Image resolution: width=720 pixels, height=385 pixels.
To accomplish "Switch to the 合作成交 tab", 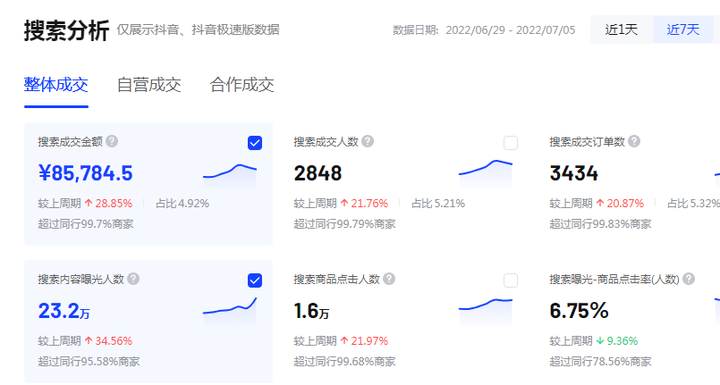I will pos(242,85).
